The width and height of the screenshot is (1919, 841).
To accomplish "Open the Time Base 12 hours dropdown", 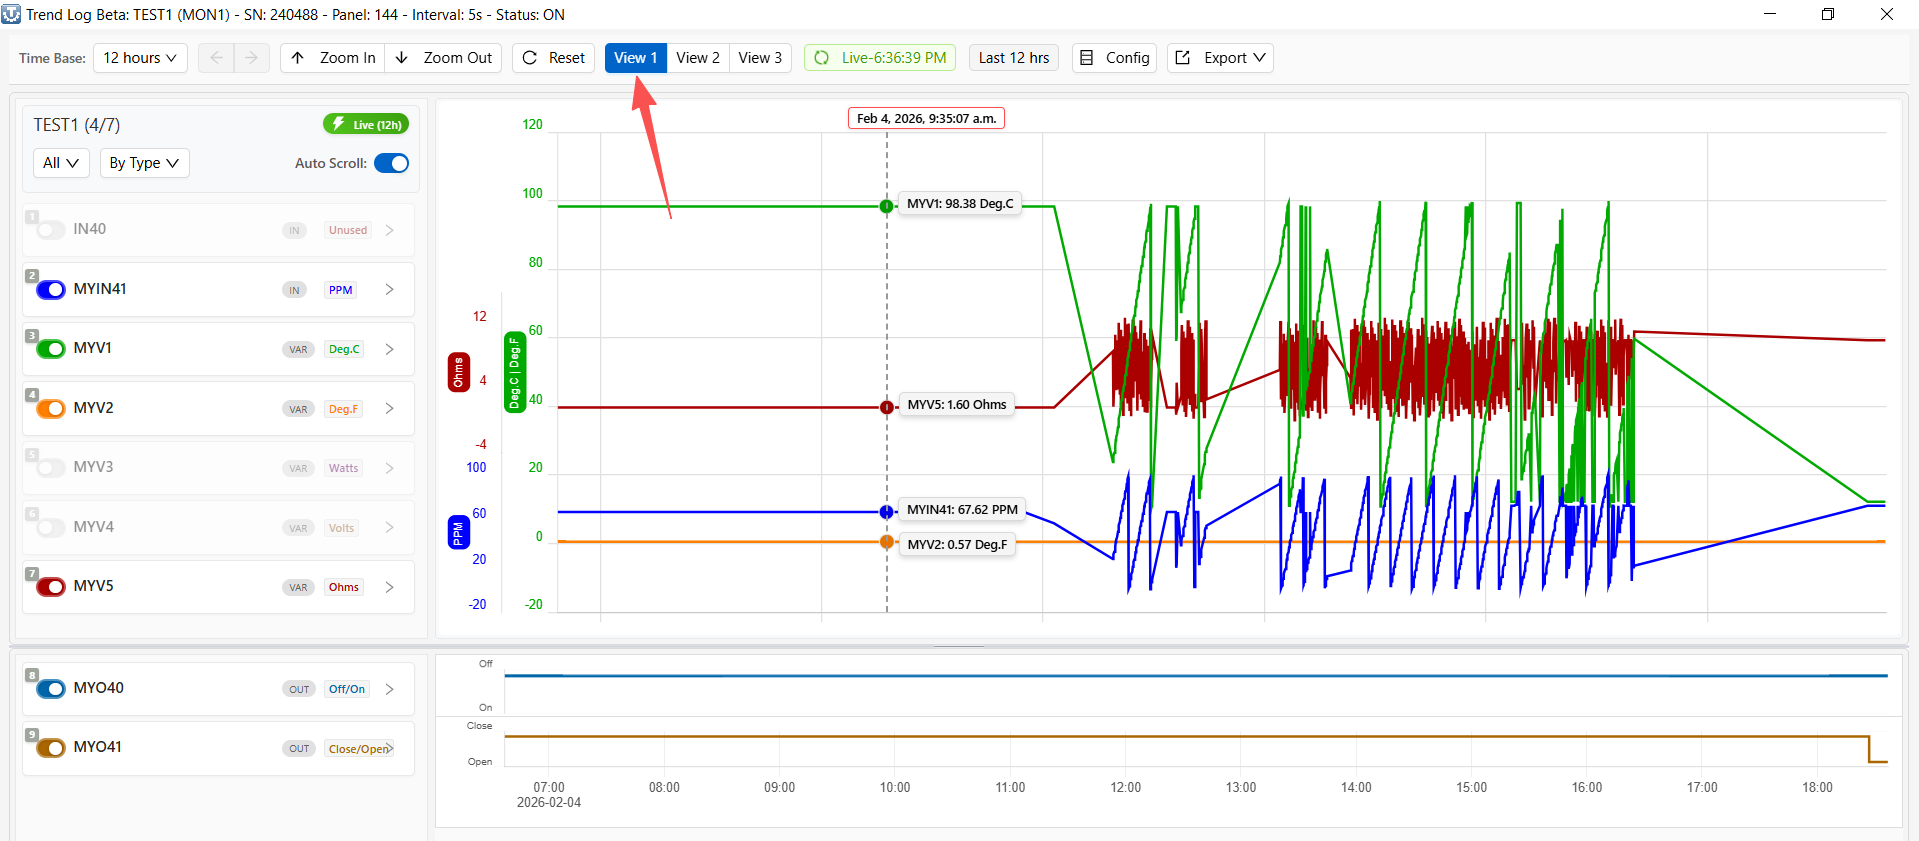I will click(x=140, y=58).
